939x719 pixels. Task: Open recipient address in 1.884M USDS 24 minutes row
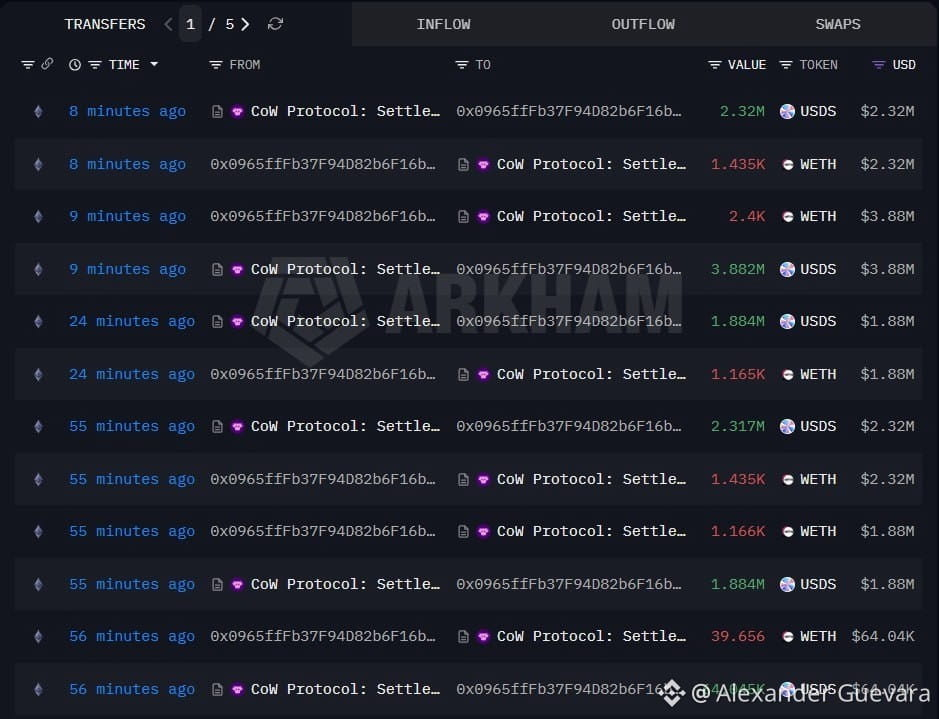click(x=569, y=321)
